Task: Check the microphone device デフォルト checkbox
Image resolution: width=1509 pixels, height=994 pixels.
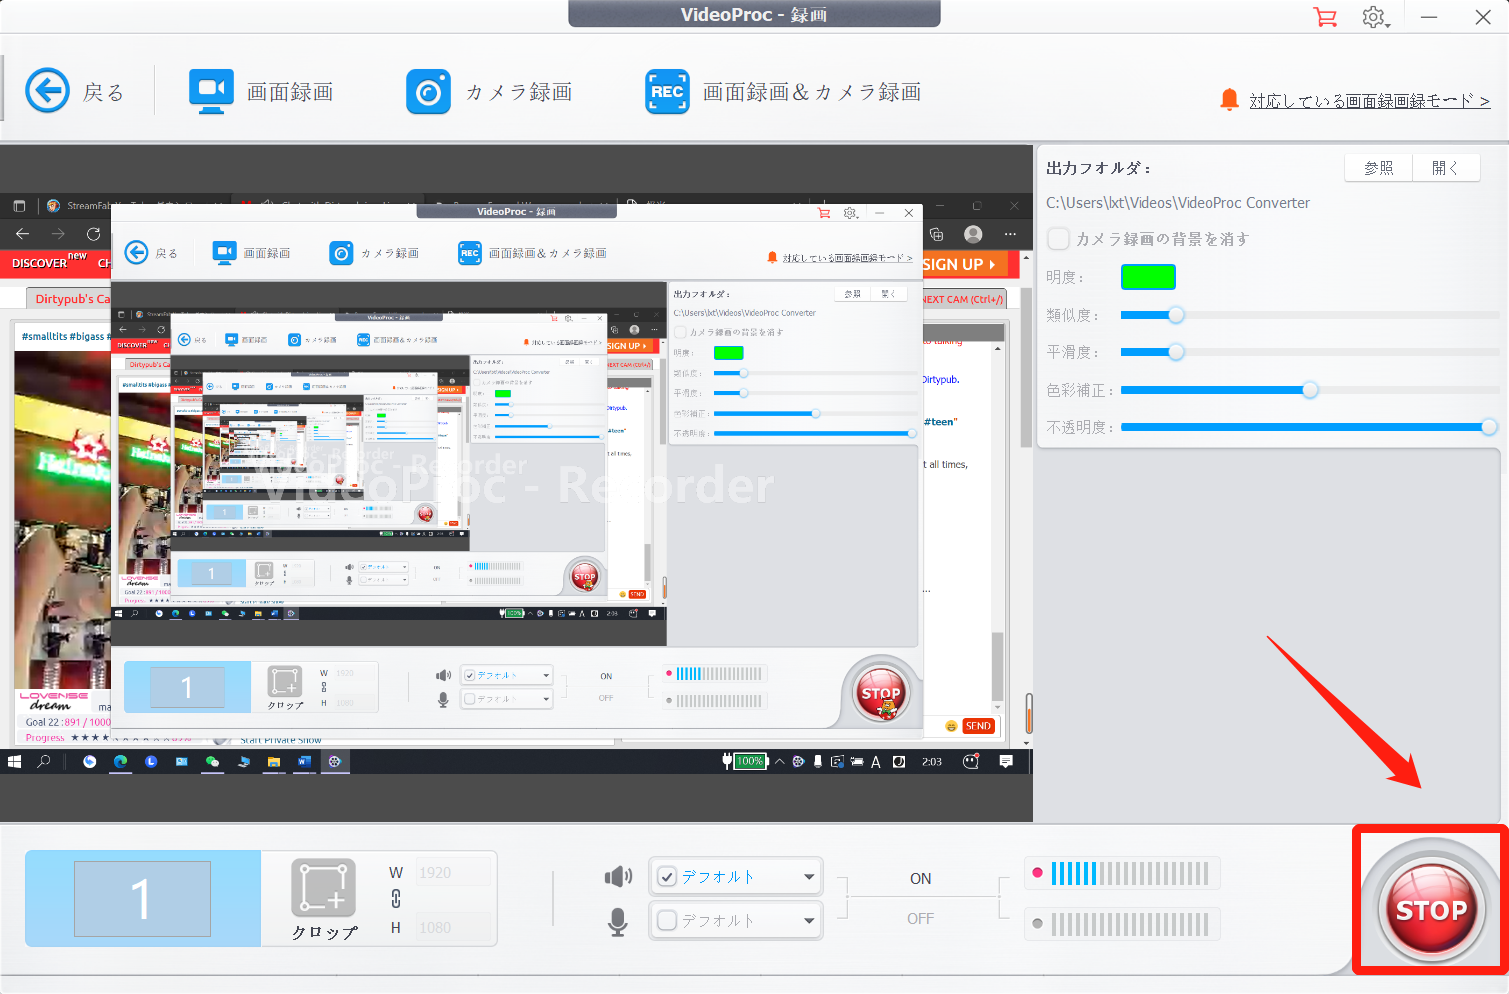Action: tap(668, 921)
